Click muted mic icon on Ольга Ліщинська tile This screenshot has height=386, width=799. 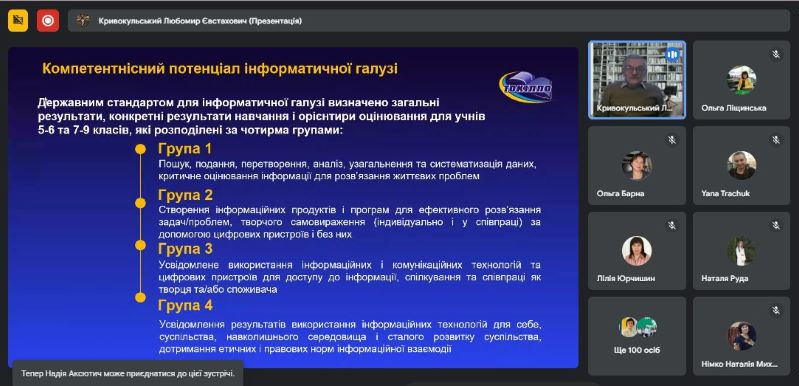(x=775, y=54)
